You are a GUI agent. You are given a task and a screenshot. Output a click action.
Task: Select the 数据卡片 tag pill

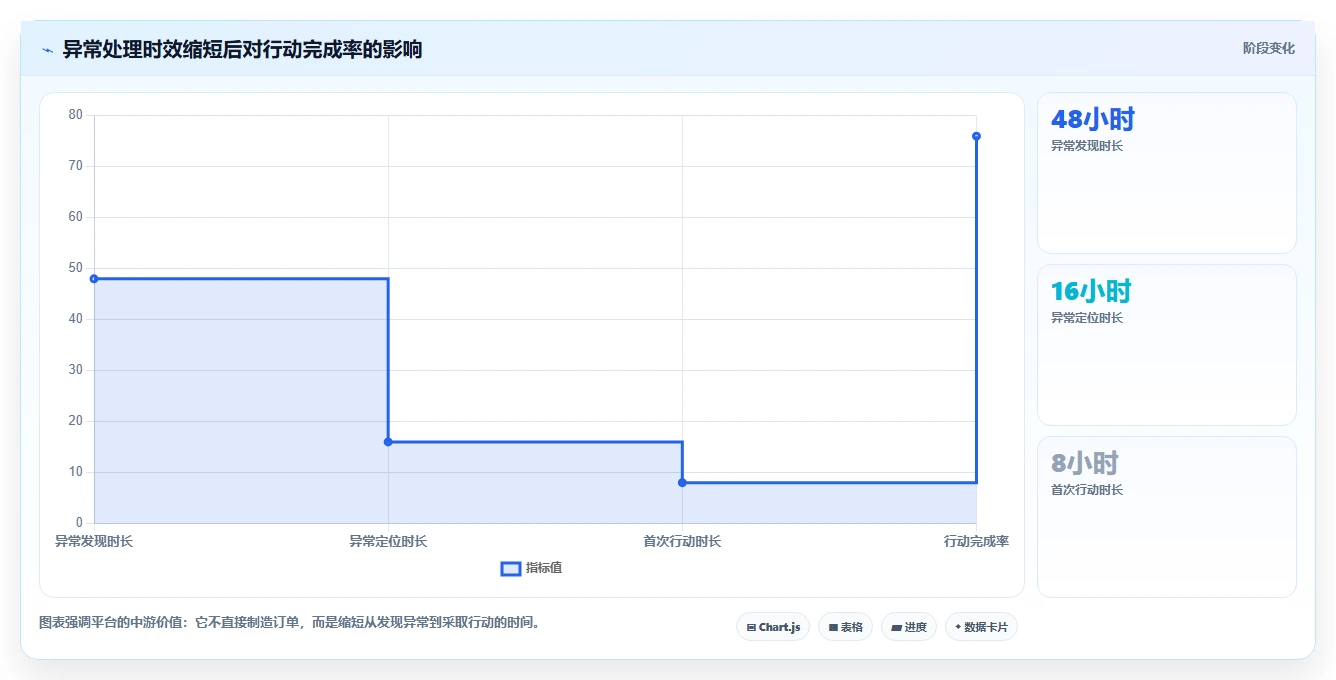coord(981,627)
